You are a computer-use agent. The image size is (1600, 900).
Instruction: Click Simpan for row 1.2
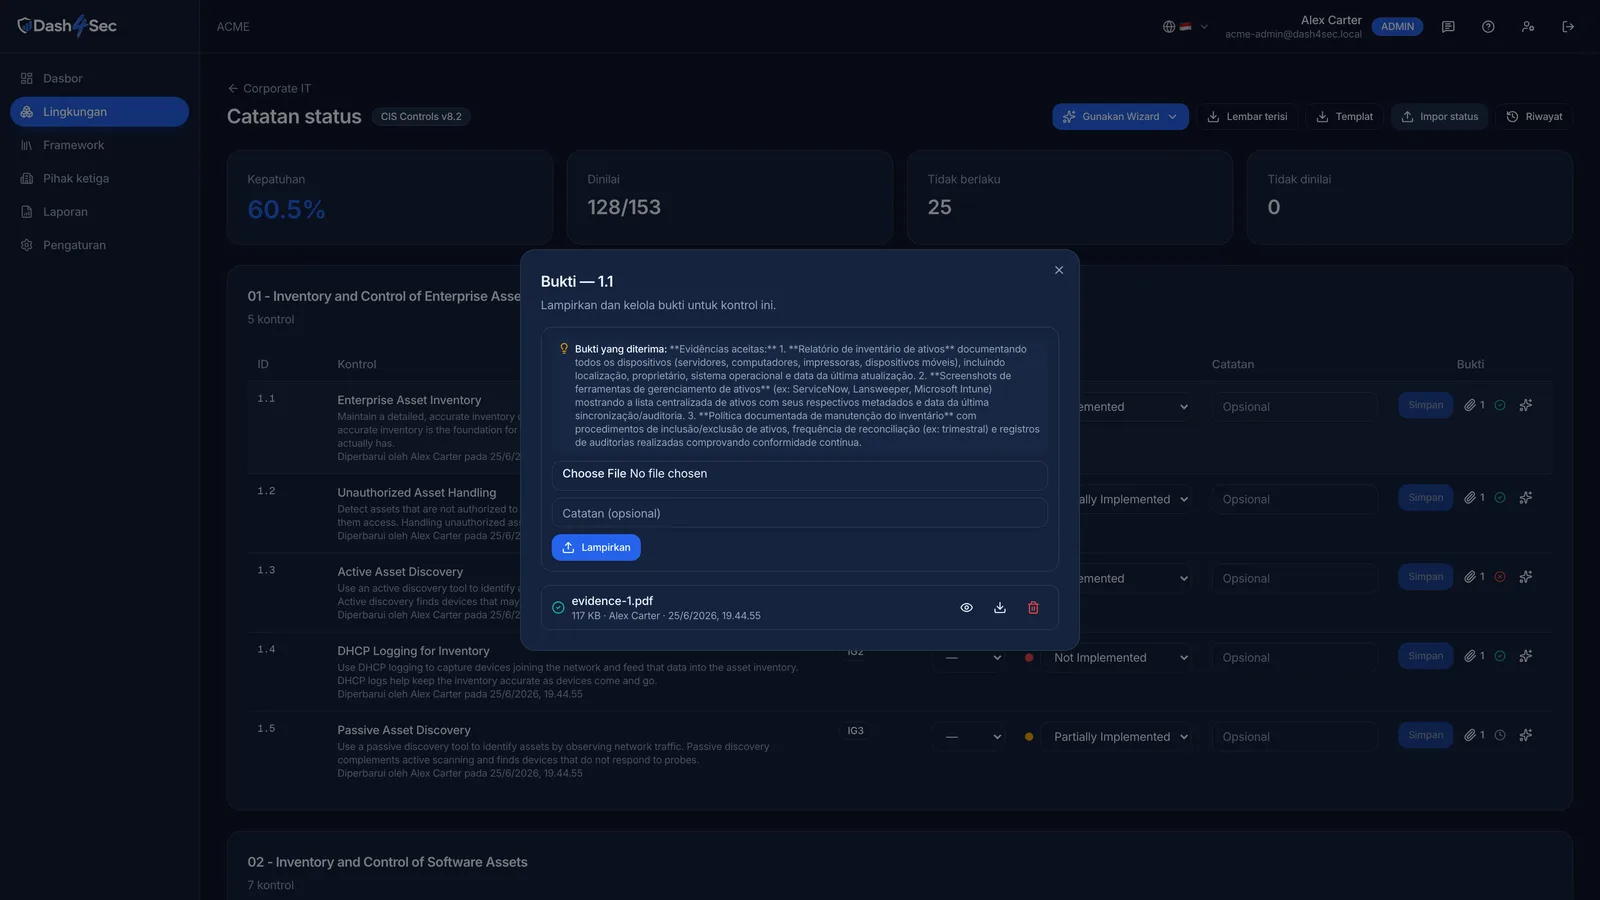click(1425, 498)
